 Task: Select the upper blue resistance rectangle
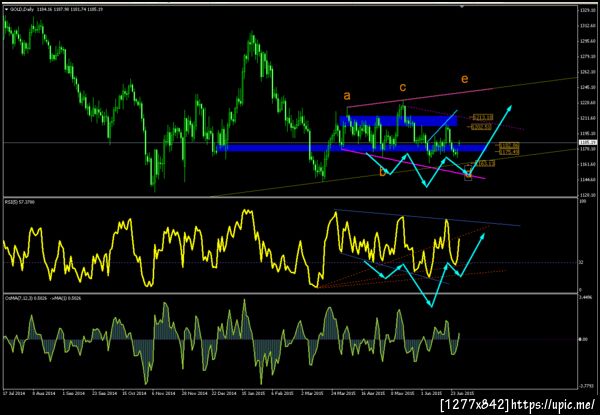(398, 121)
